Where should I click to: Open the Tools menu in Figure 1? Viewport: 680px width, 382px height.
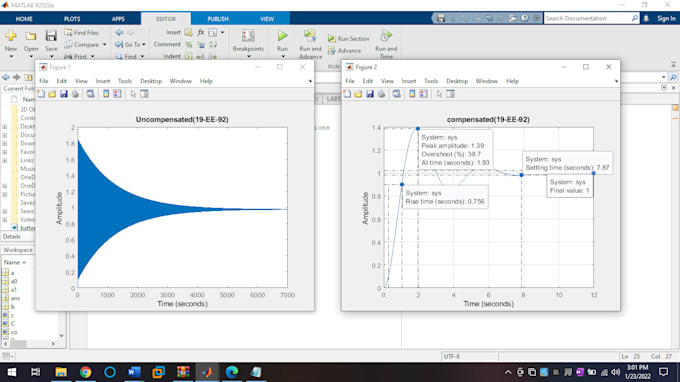124,81
